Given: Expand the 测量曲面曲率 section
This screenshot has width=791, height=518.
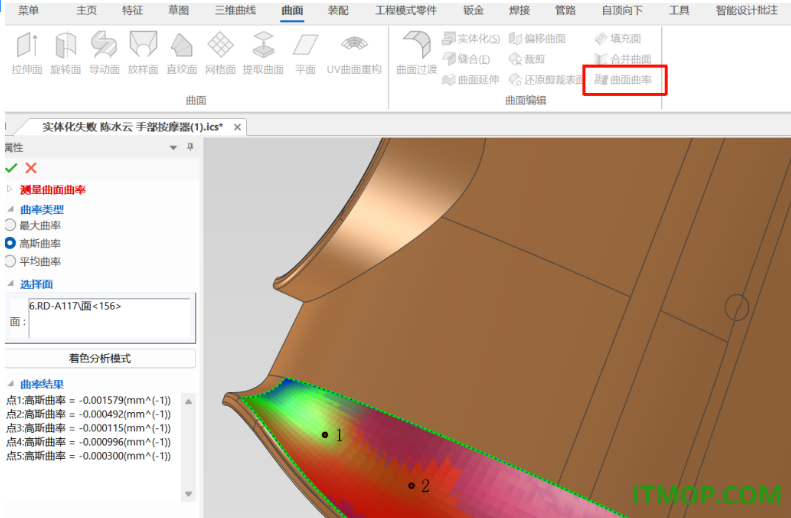Looking at the screenshot, I should point(10,189).
